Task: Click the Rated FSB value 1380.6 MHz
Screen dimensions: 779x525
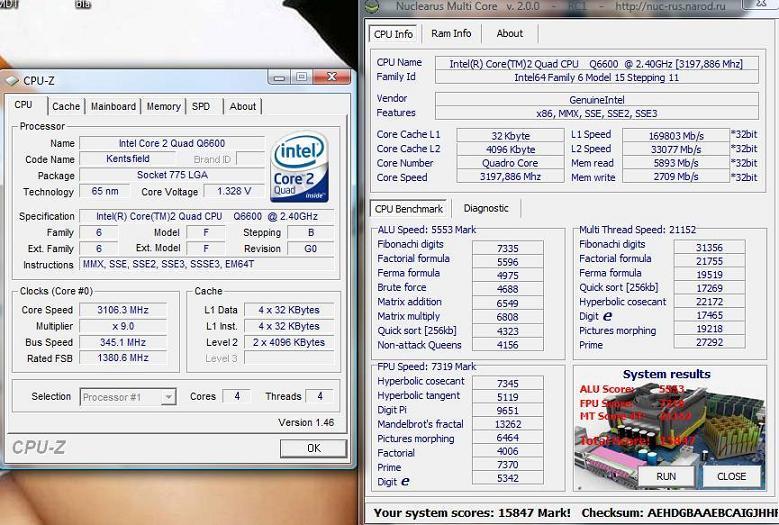Action: 123,358
